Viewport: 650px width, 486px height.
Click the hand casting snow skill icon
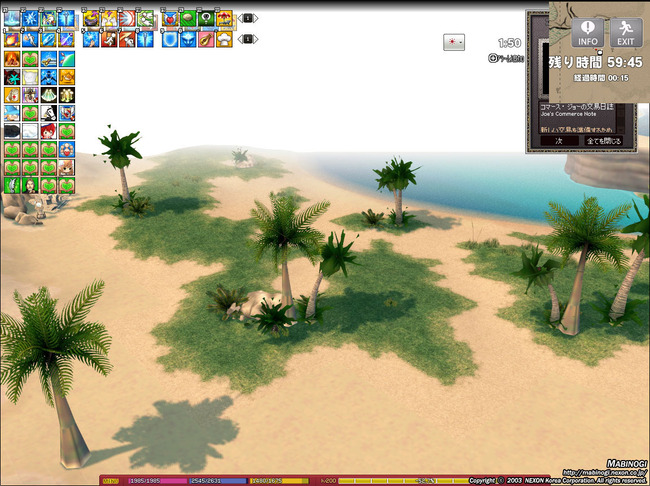(91, 39)
